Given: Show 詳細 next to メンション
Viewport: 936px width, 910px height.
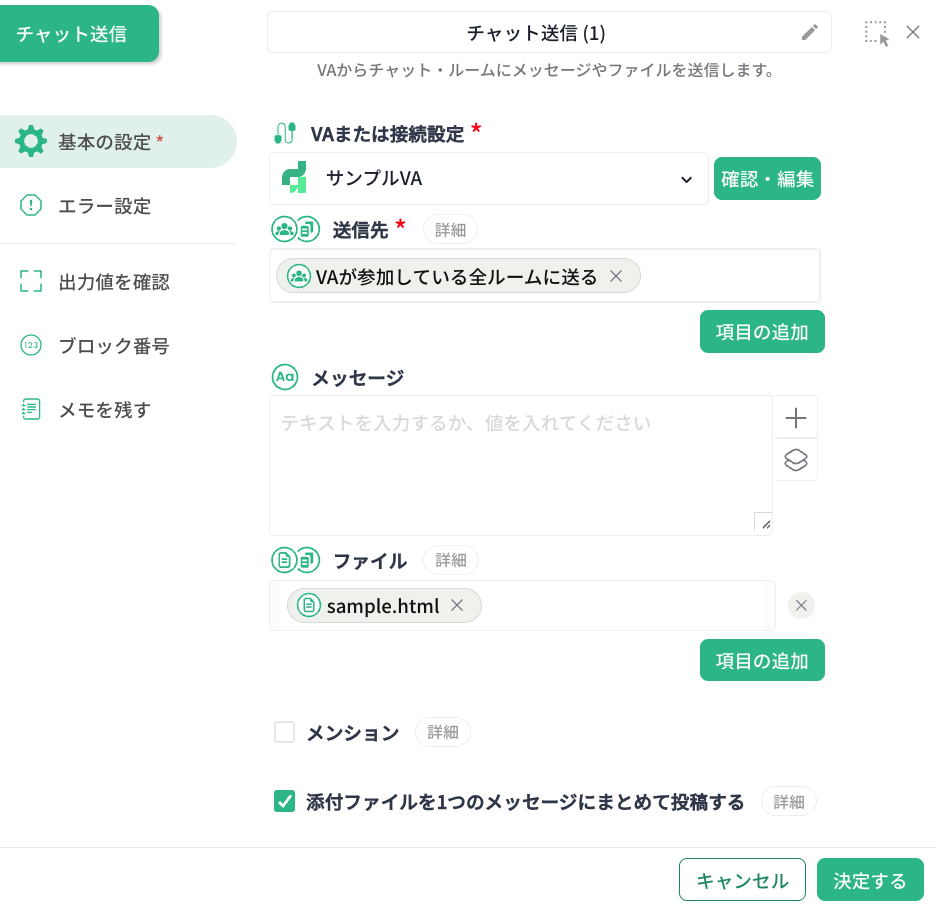Looking at the screenshot, I should [x=442, y=733].
